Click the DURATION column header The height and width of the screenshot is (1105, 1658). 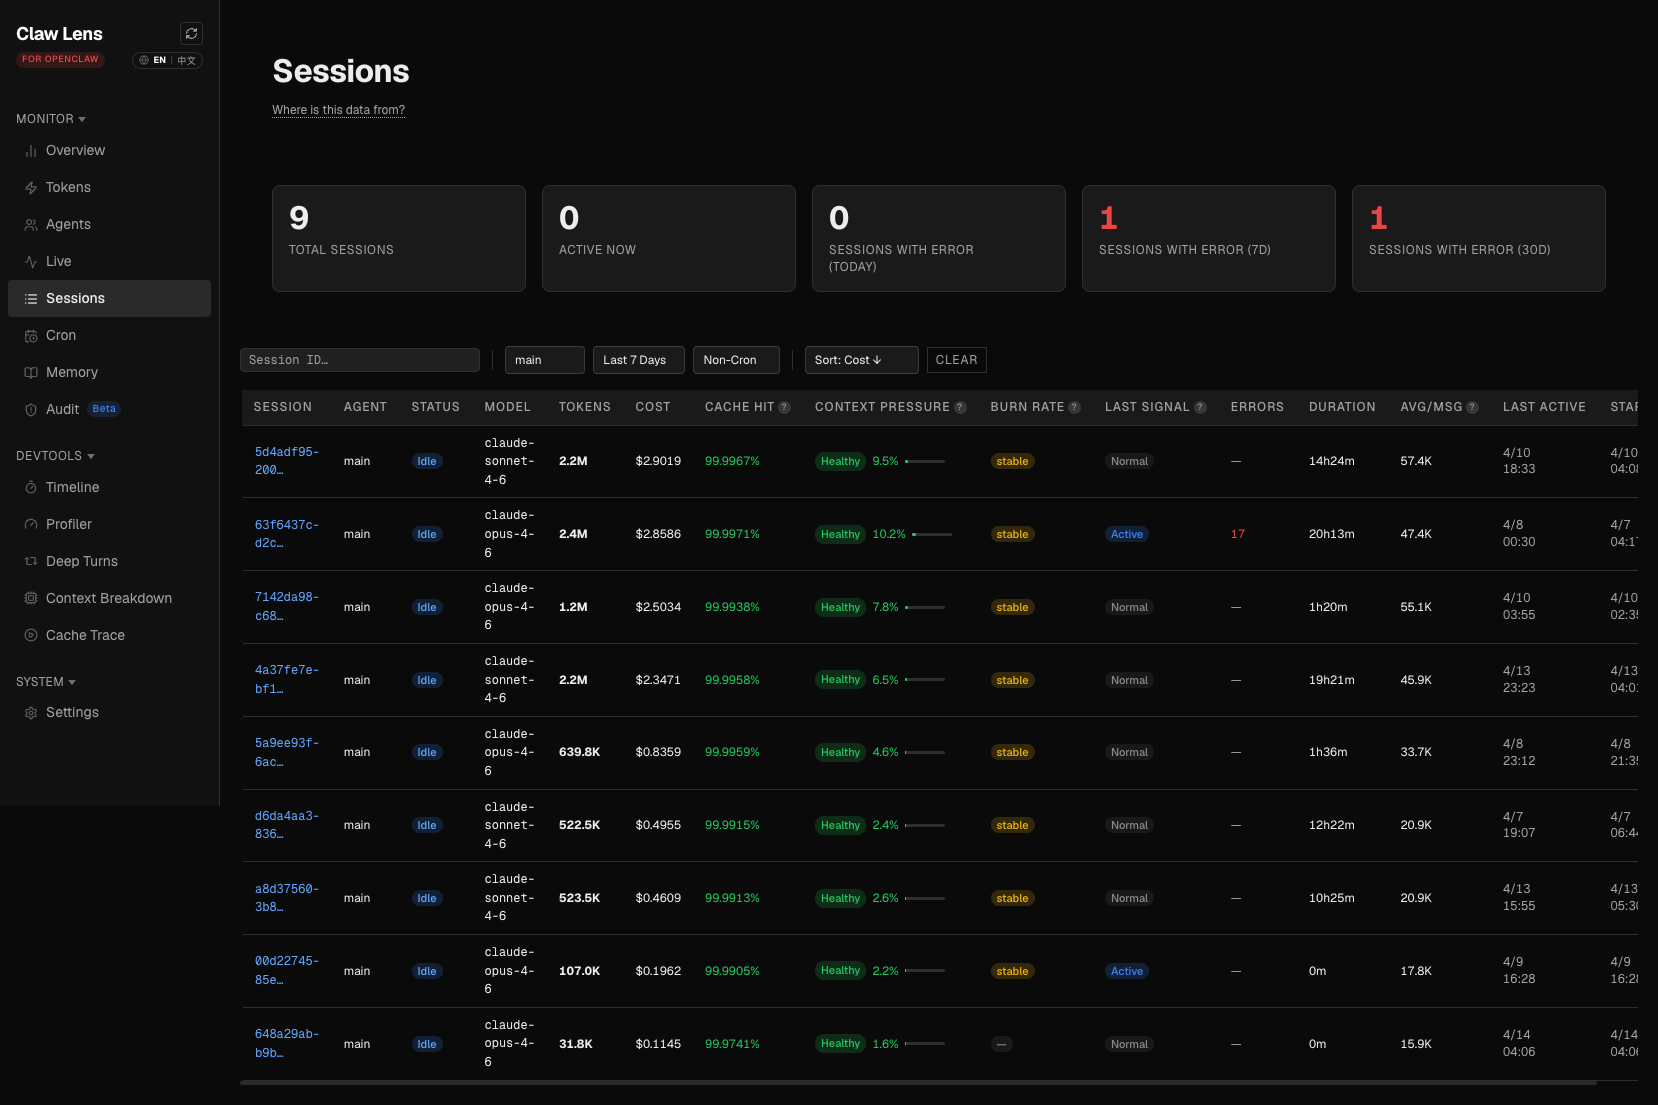click(1342, 408)
